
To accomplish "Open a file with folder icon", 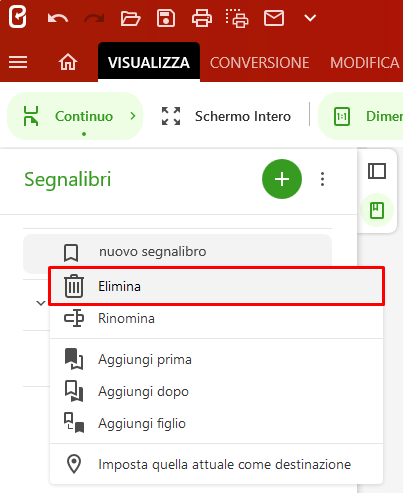I will coord(130,18).
